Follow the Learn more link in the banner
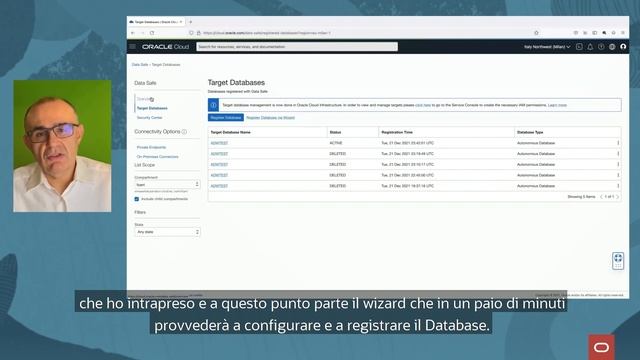The height and width of the screenshot is (360, 640). [557, 105]
